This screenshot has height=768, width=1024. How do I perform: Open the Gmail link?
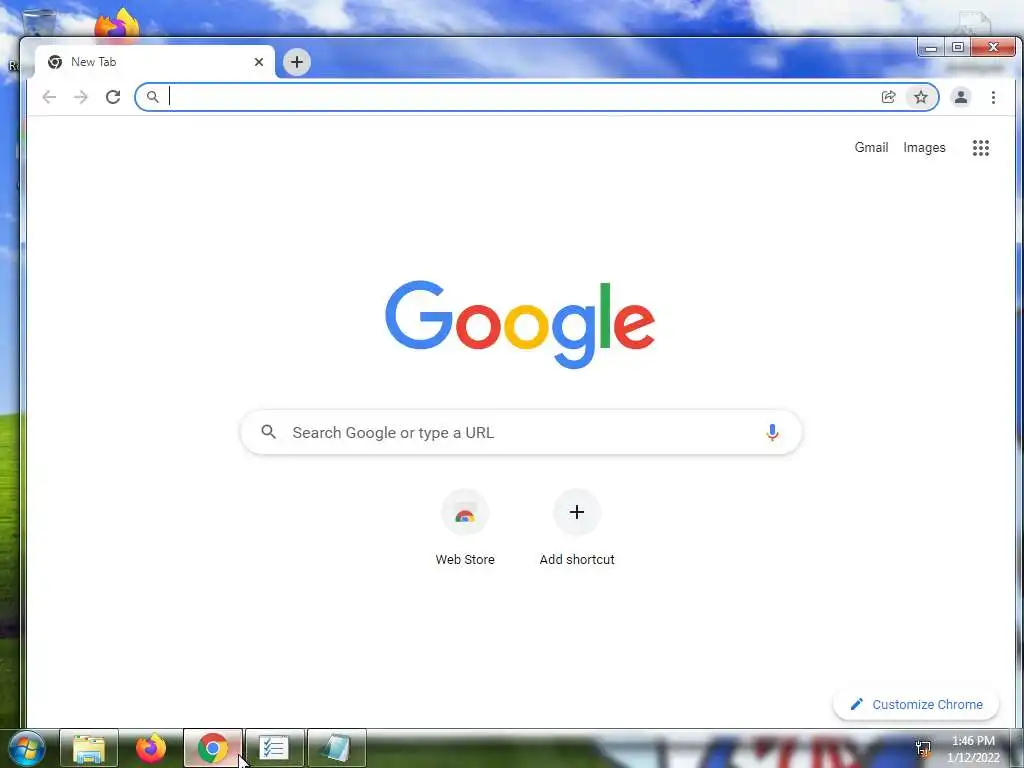click(871, 148)
